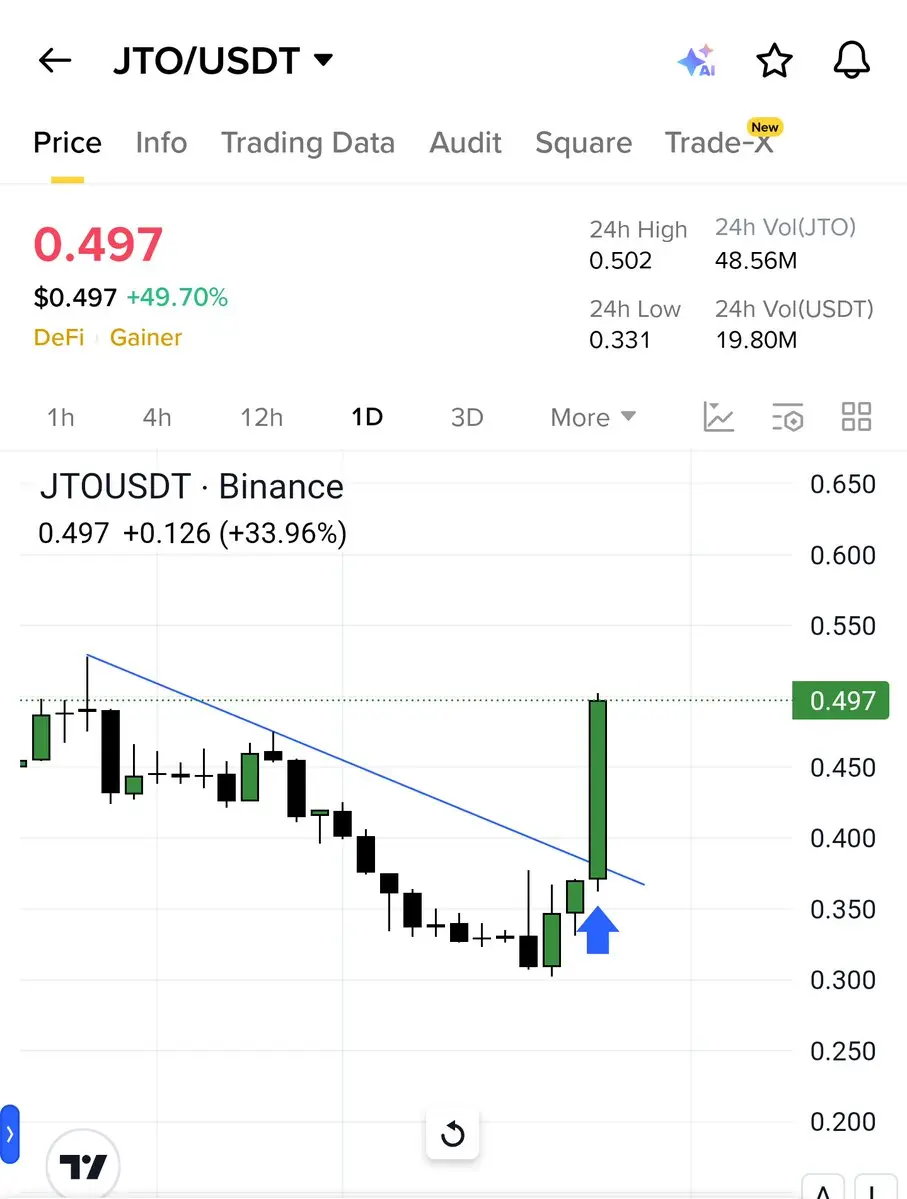The width and height of the screenshot is (907, 1199).
Task: Open the TradingView logo link
Action: [x=83, y=1165]
